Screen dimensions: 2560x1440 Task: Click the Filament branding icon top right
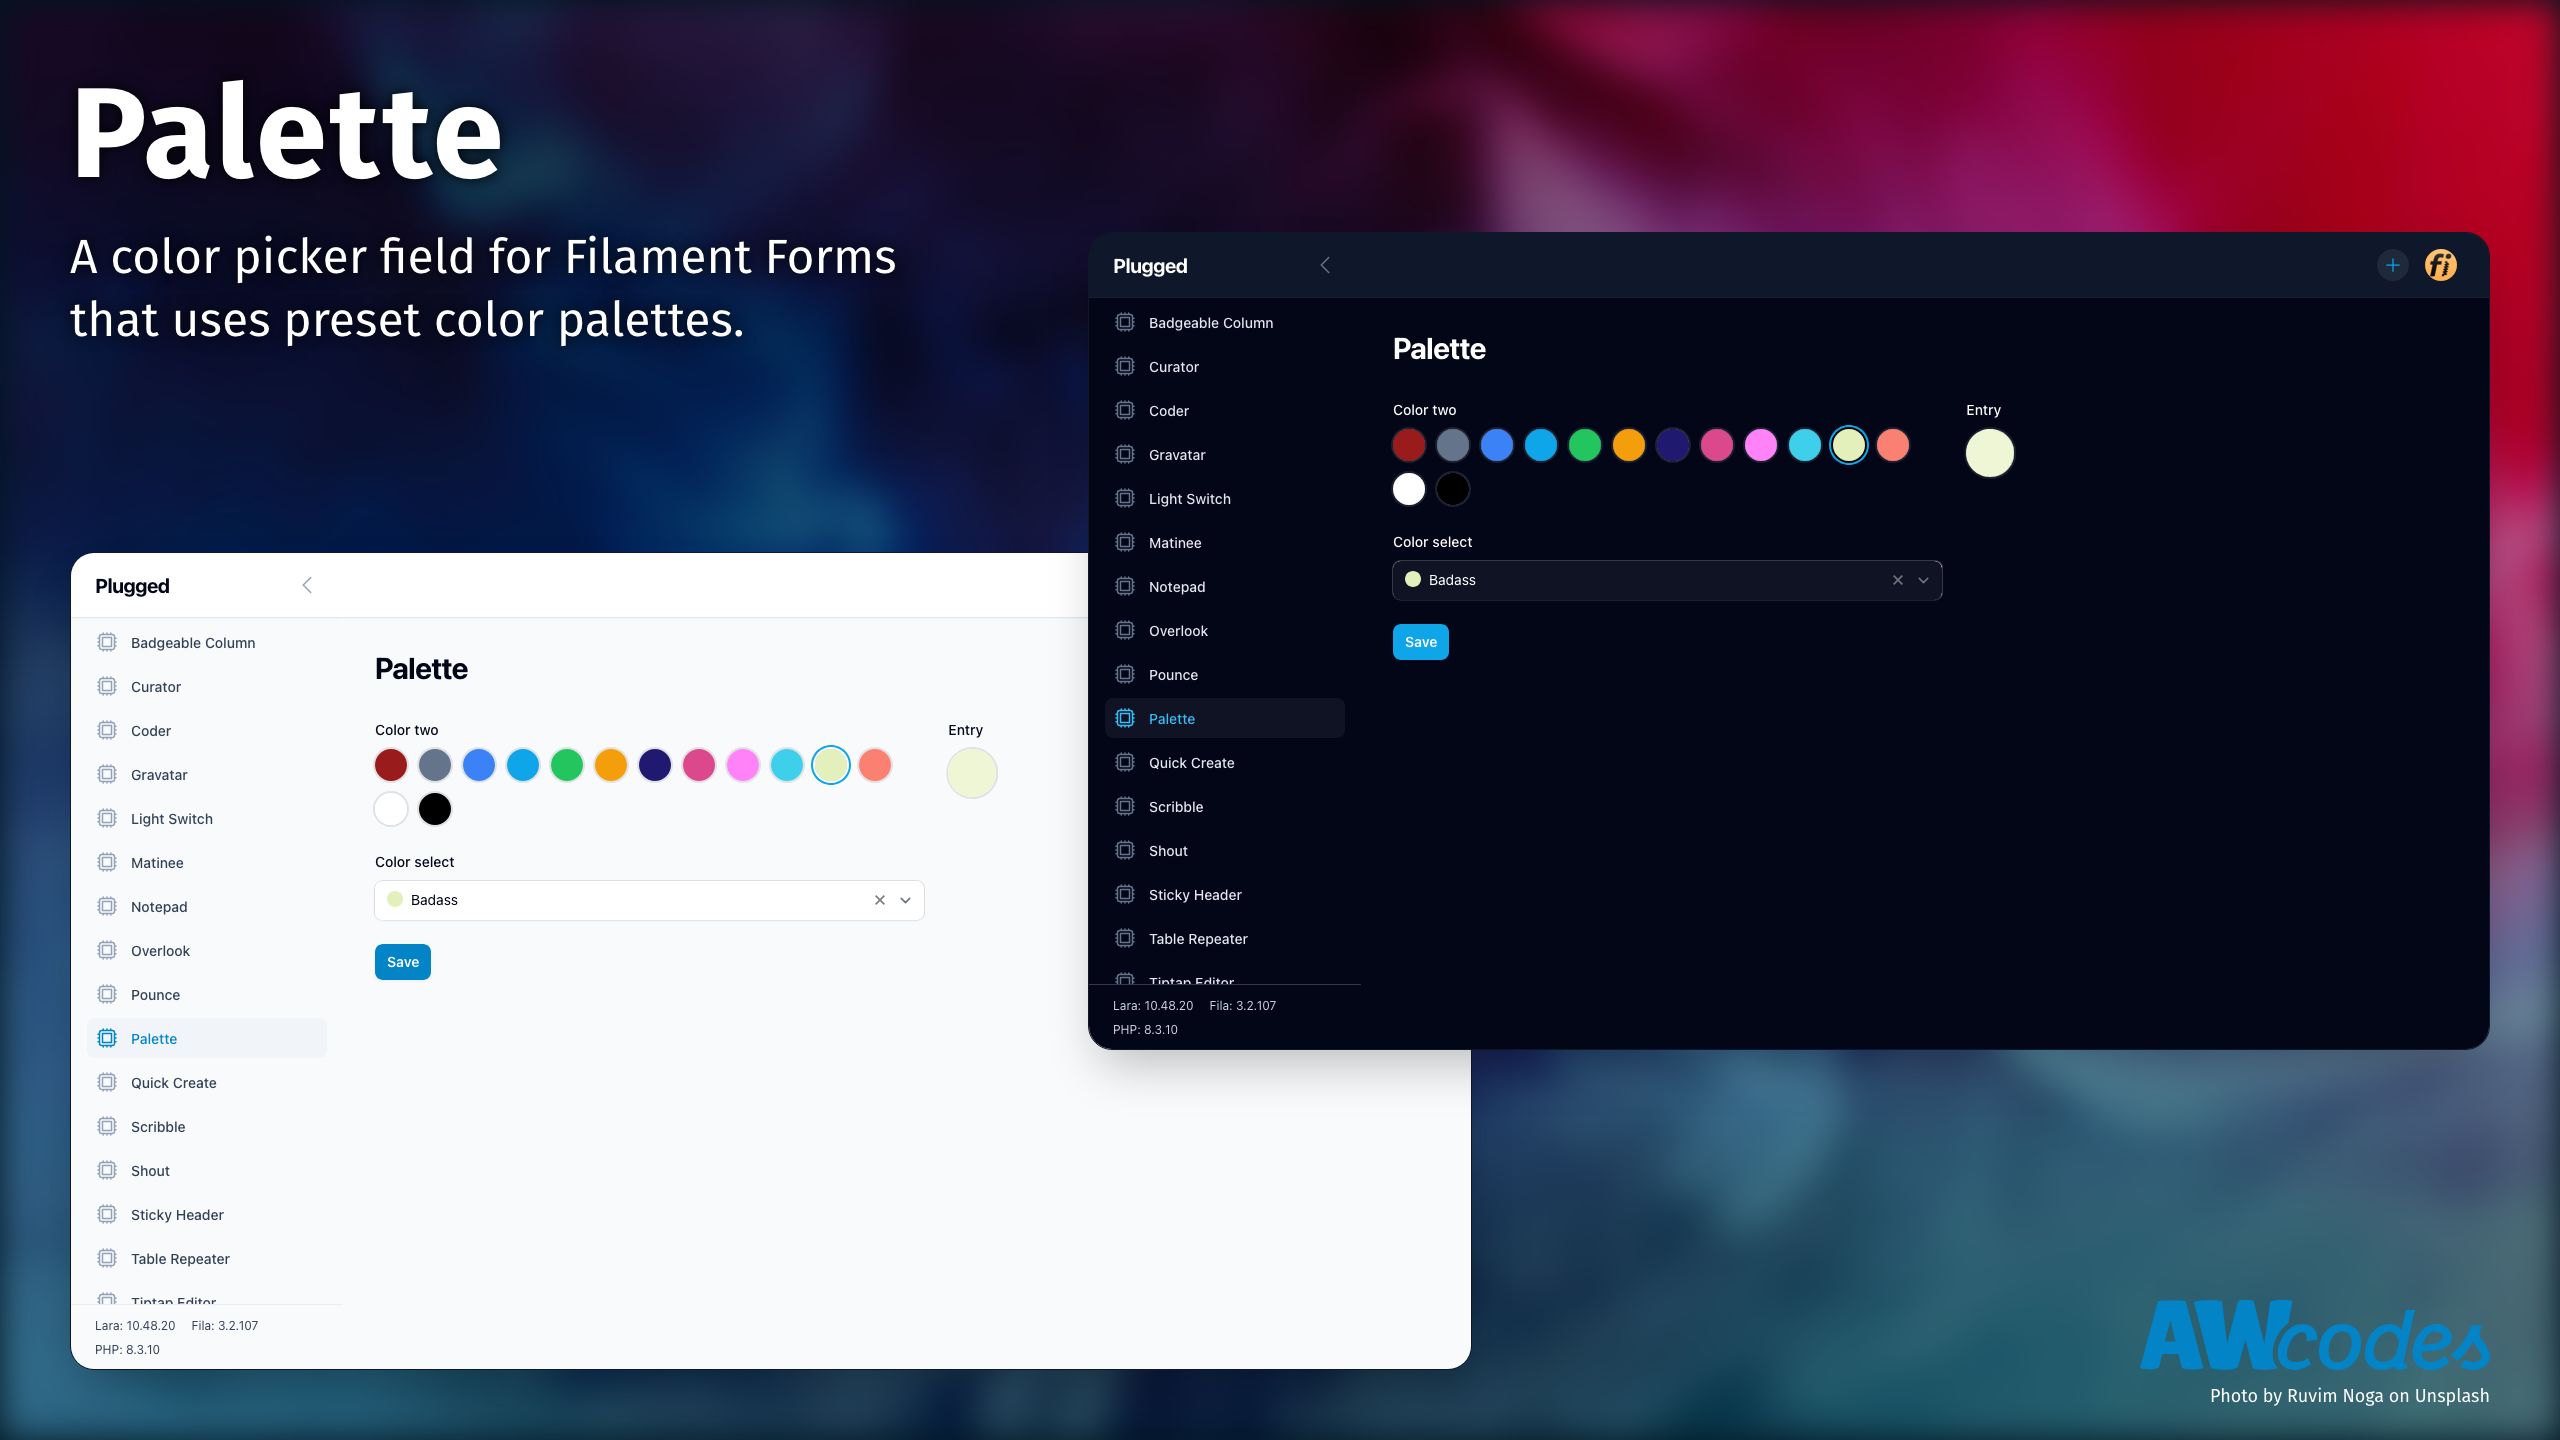click(2440, 265)
